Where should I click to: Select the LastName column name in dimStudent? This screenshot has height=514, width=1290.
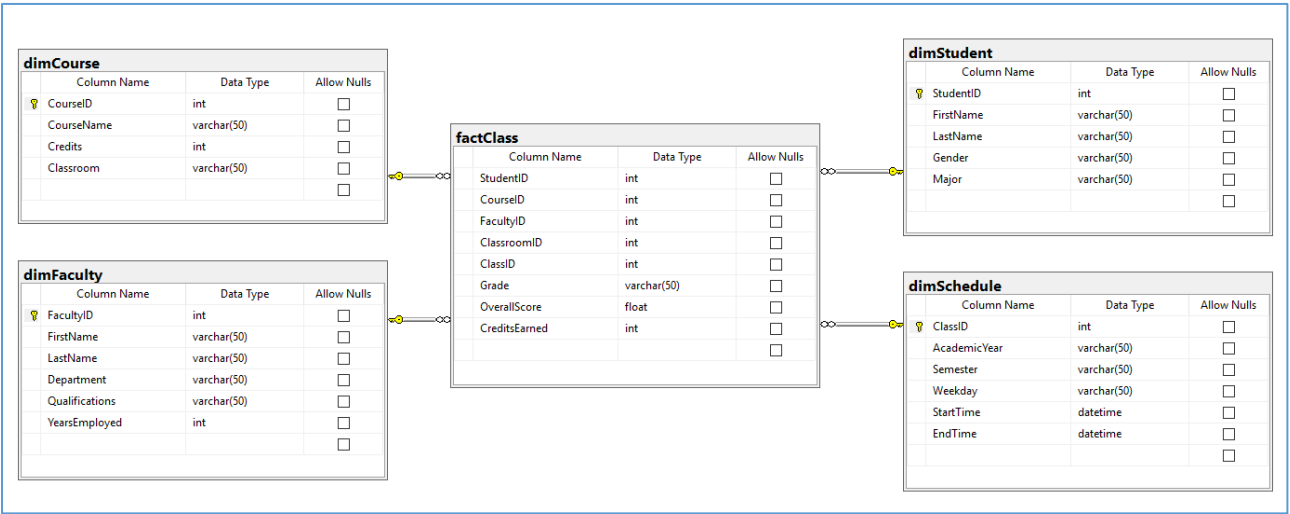pos(957,137)
